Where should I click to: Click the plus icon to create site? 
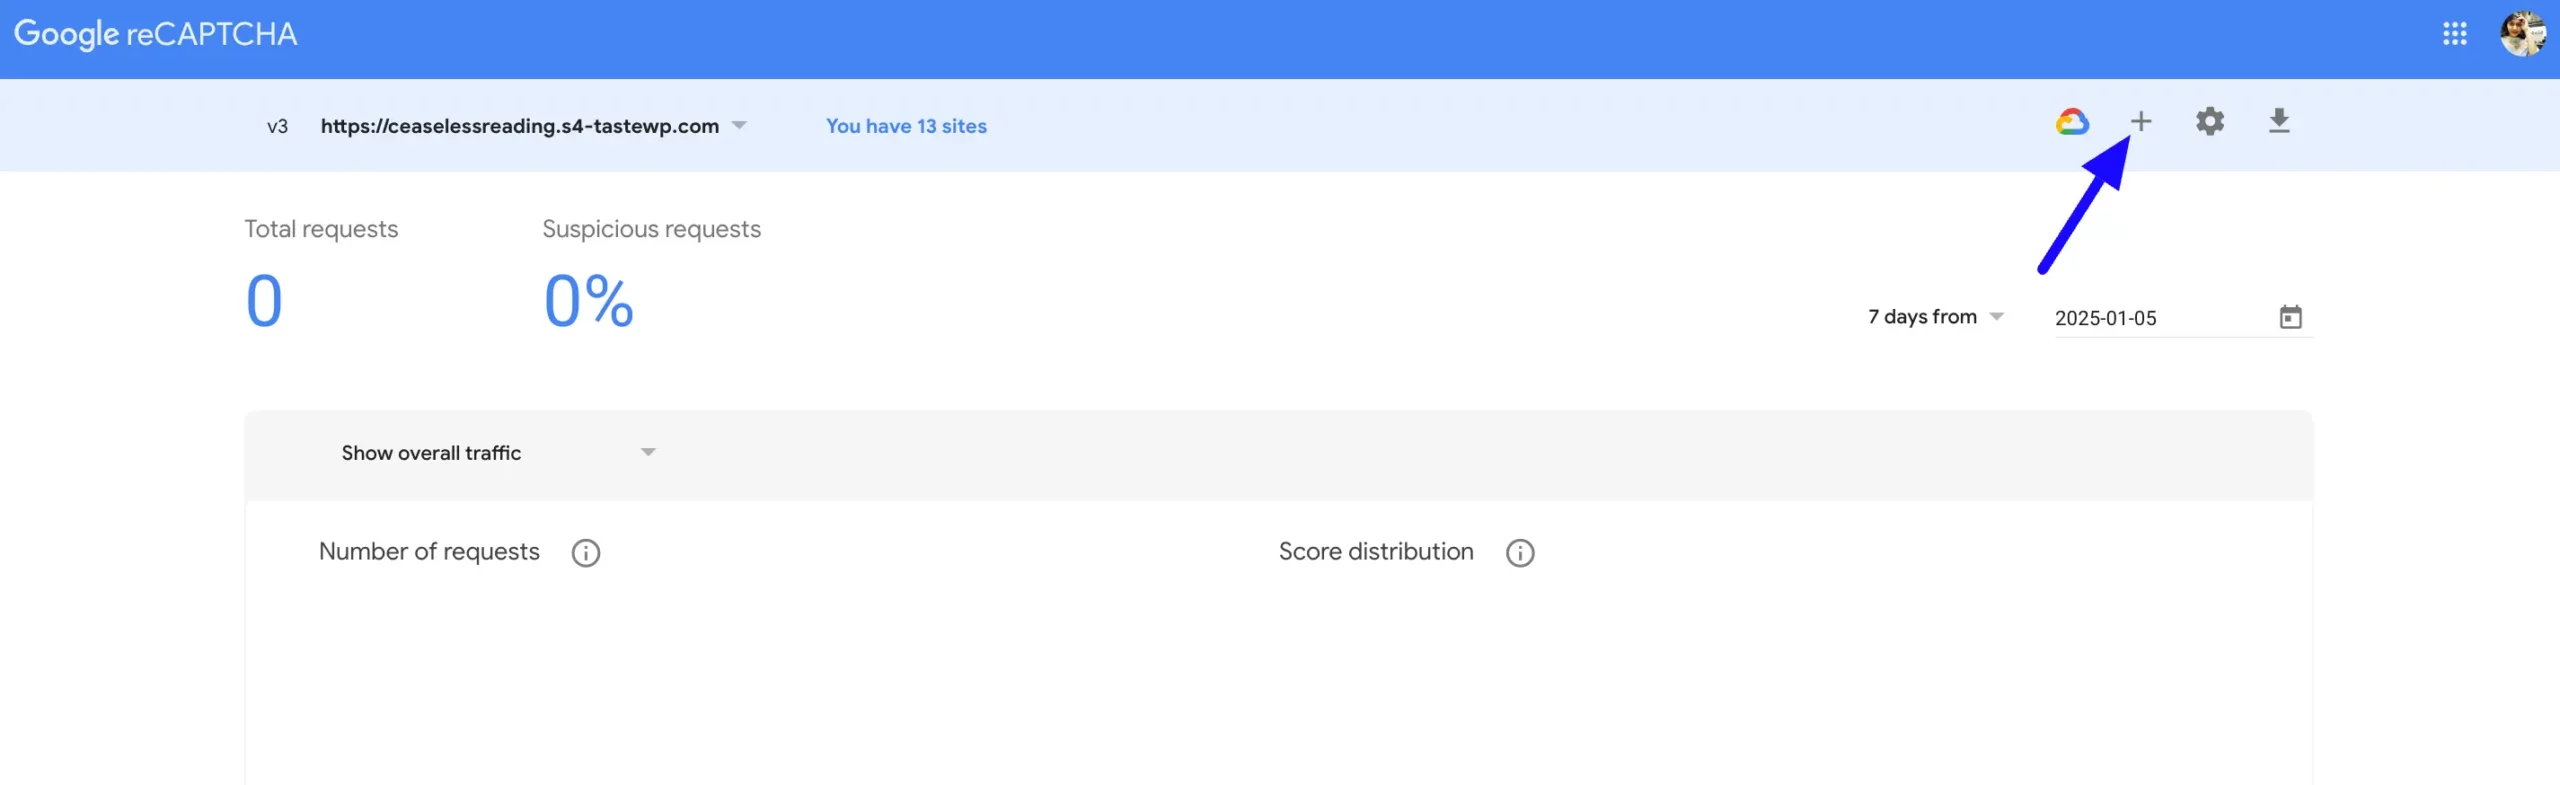click(2140, 122)
